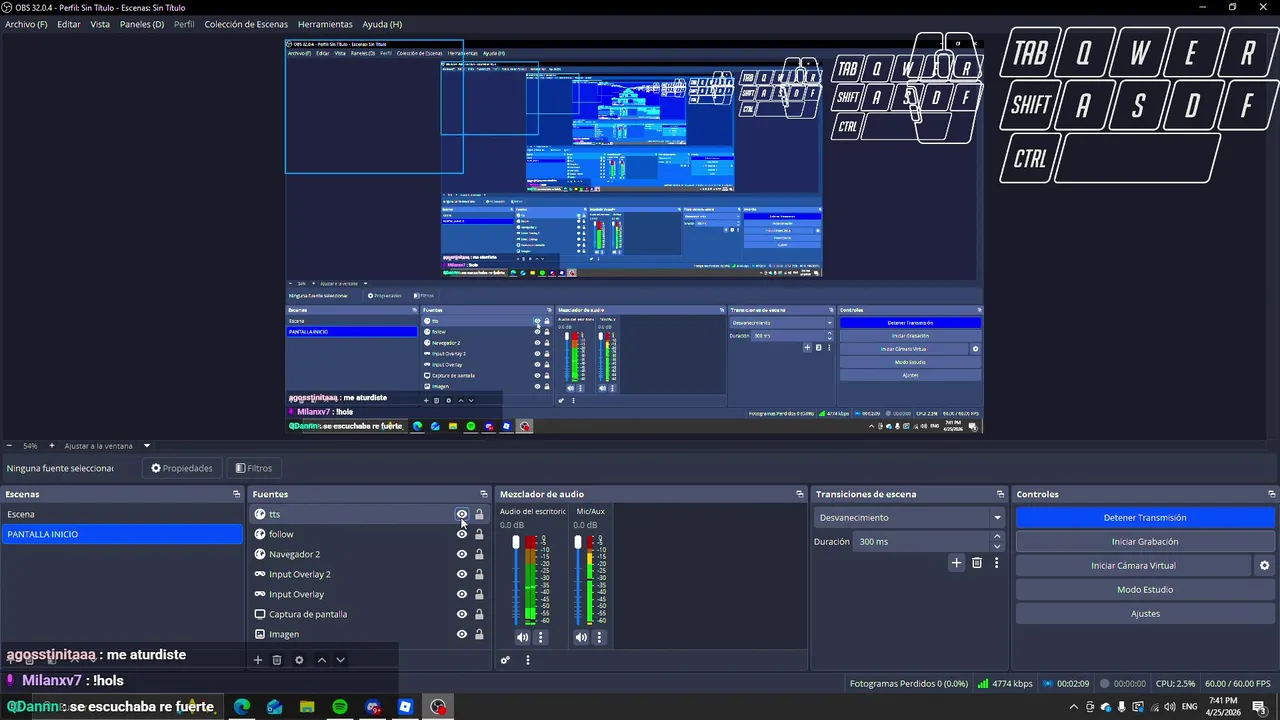The width and height of the screenshot is (1280, 720).
Task: Adjust the Mic/Aux volume fader
Action: [578, 543]
